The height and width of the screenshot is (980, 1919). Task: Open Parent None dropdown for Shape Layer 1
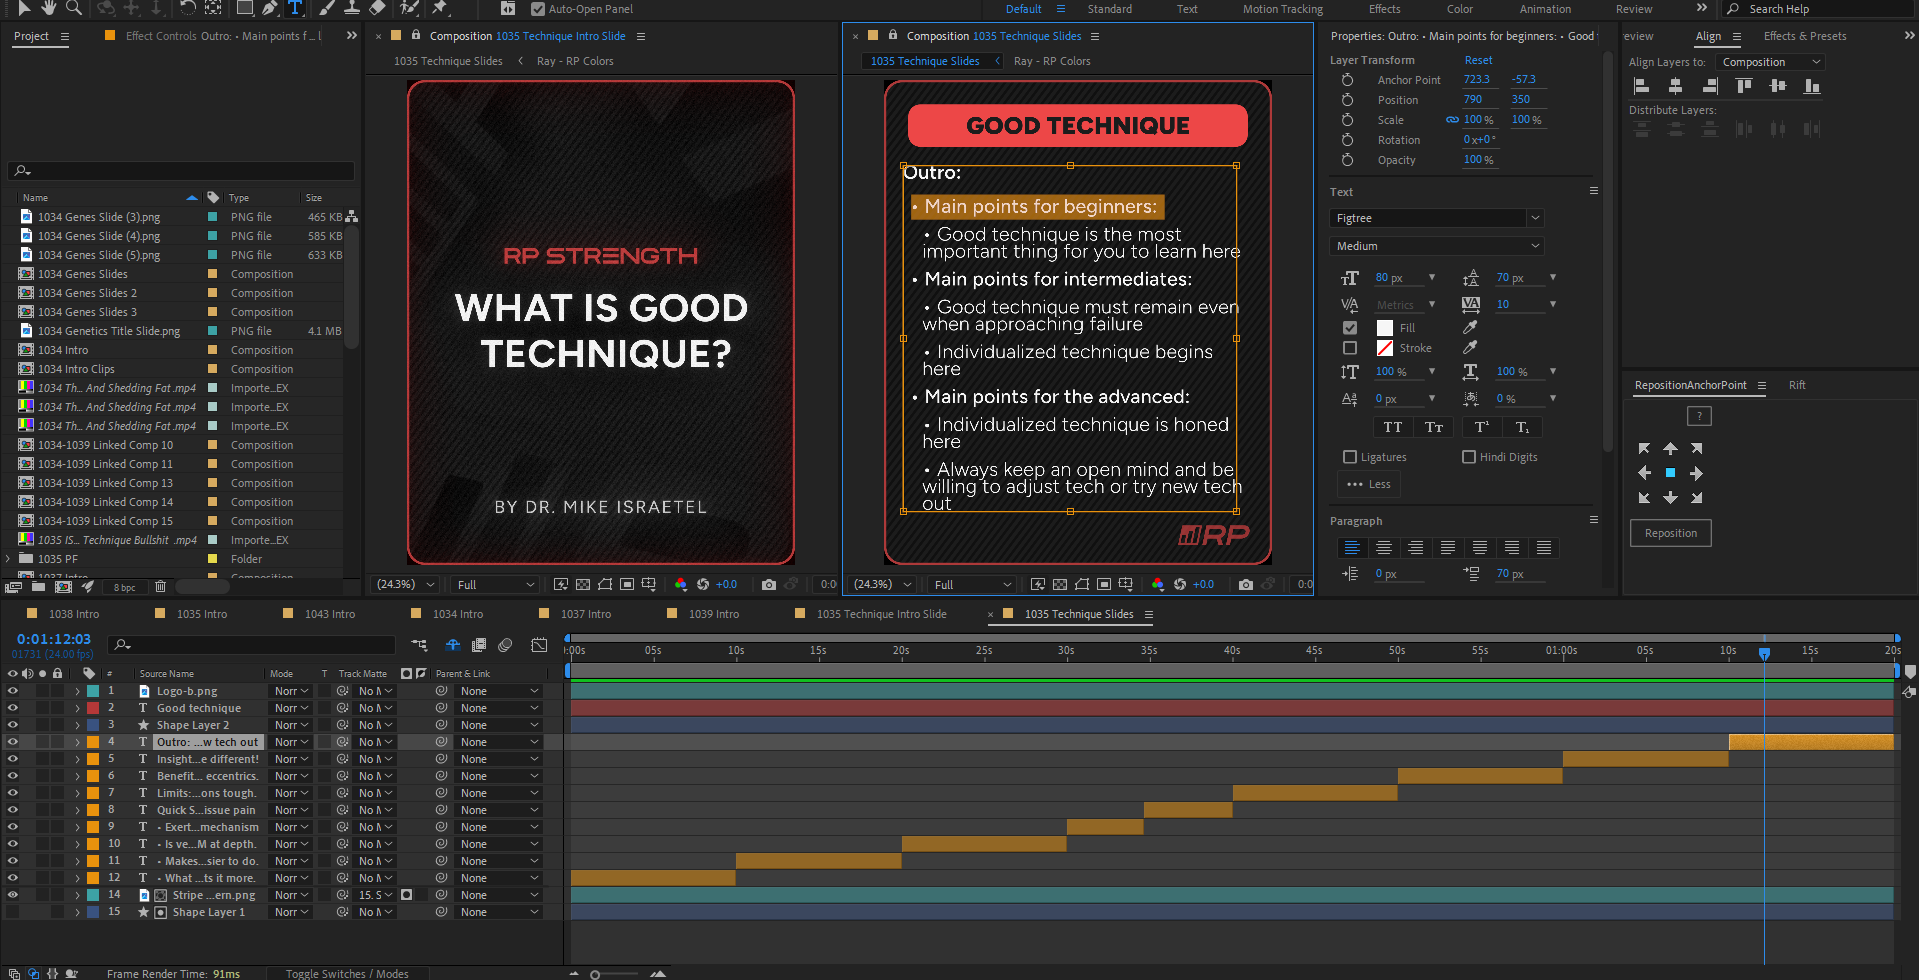pos(499,912)
